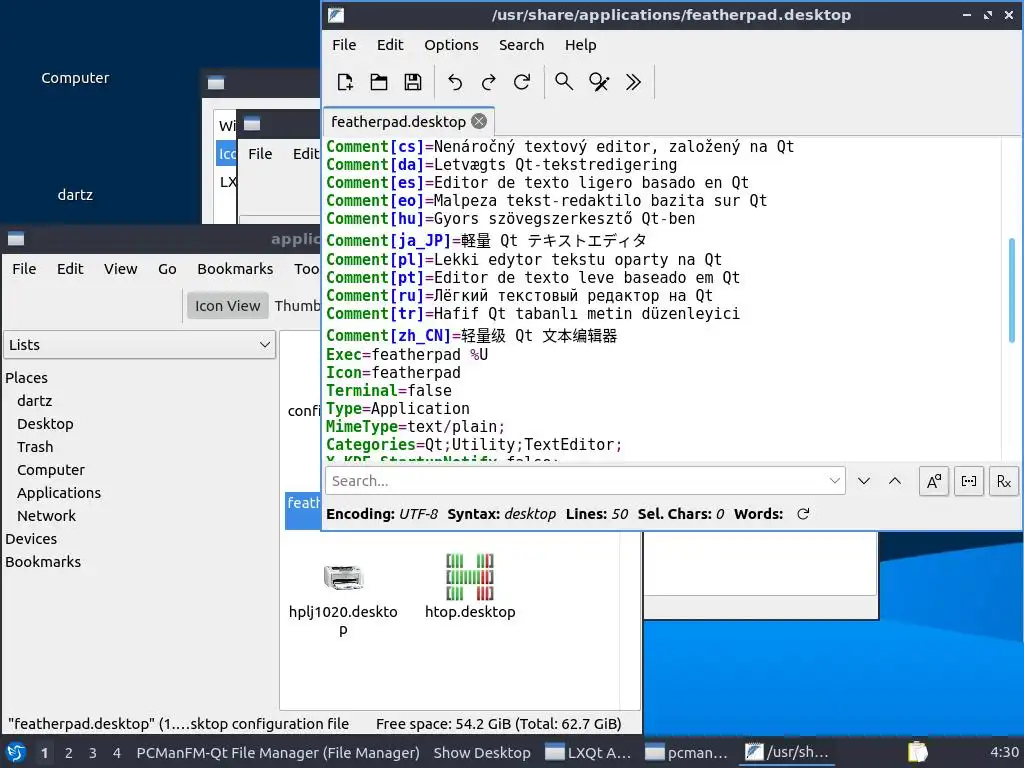This screenshot has height=768, width=1024.
Task: Show more toolbar items via double chevron
Action: click(x=633, y=82)
